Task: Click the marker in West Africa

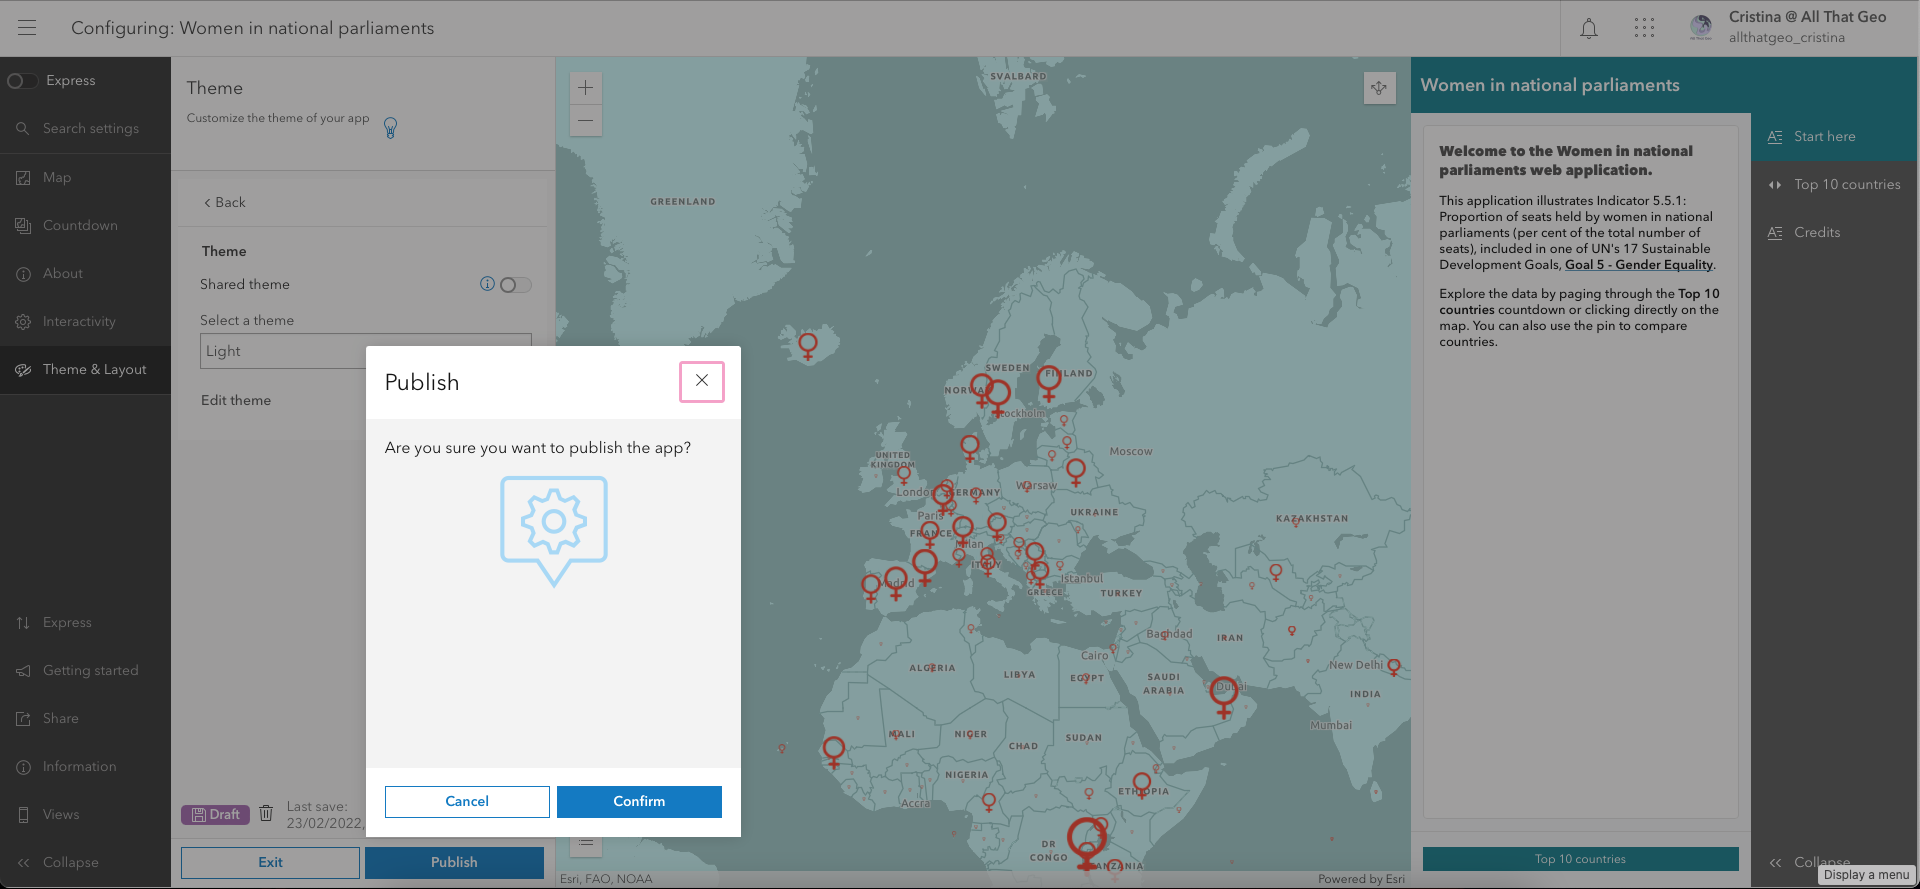Action: (834, 750)
